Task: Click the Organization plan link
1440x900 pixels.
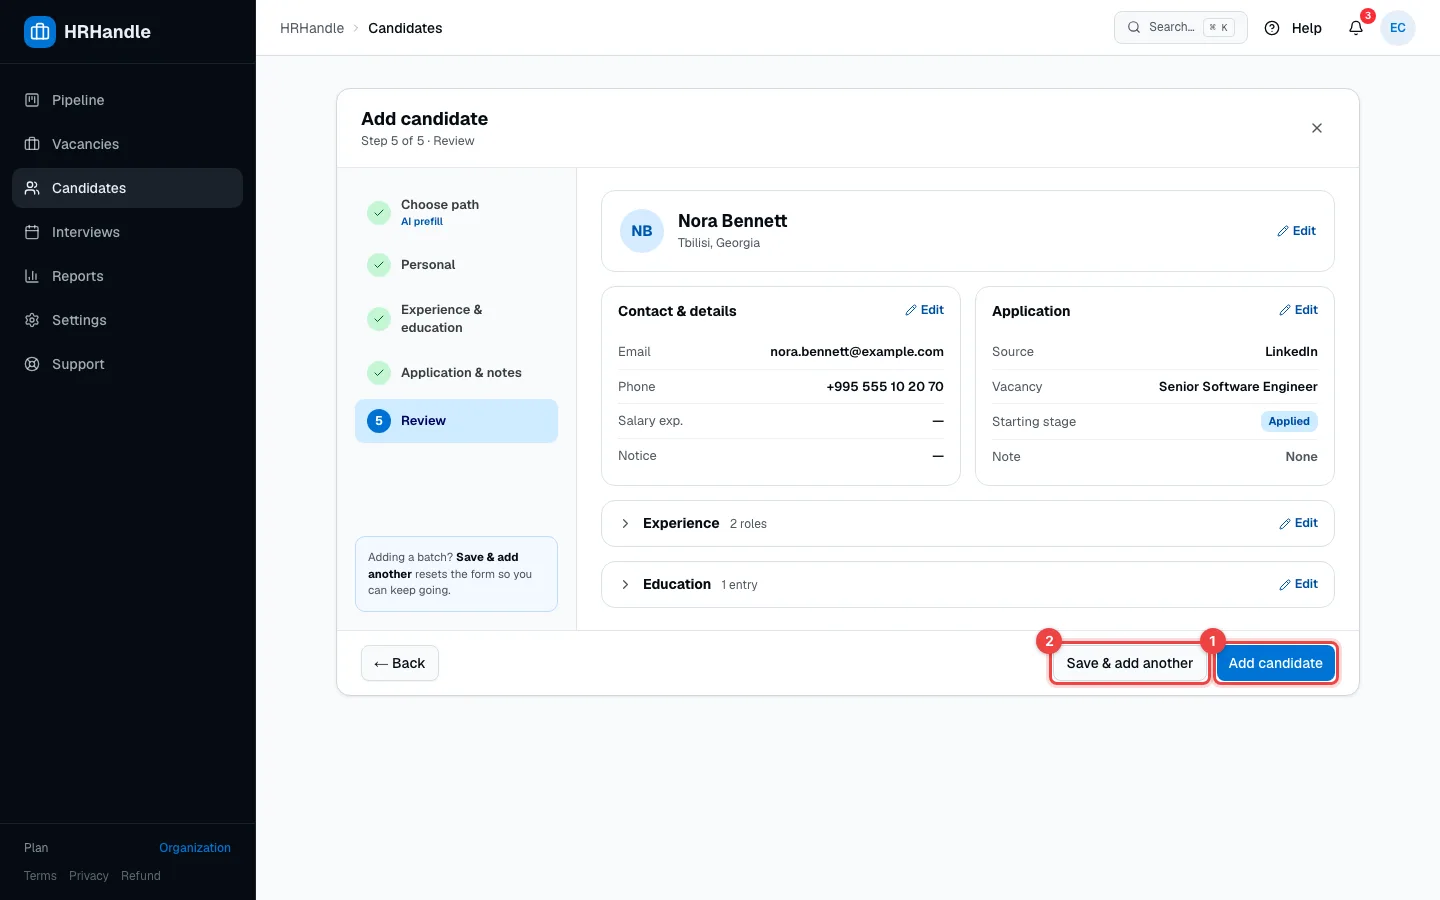Action: pos(195,848)
